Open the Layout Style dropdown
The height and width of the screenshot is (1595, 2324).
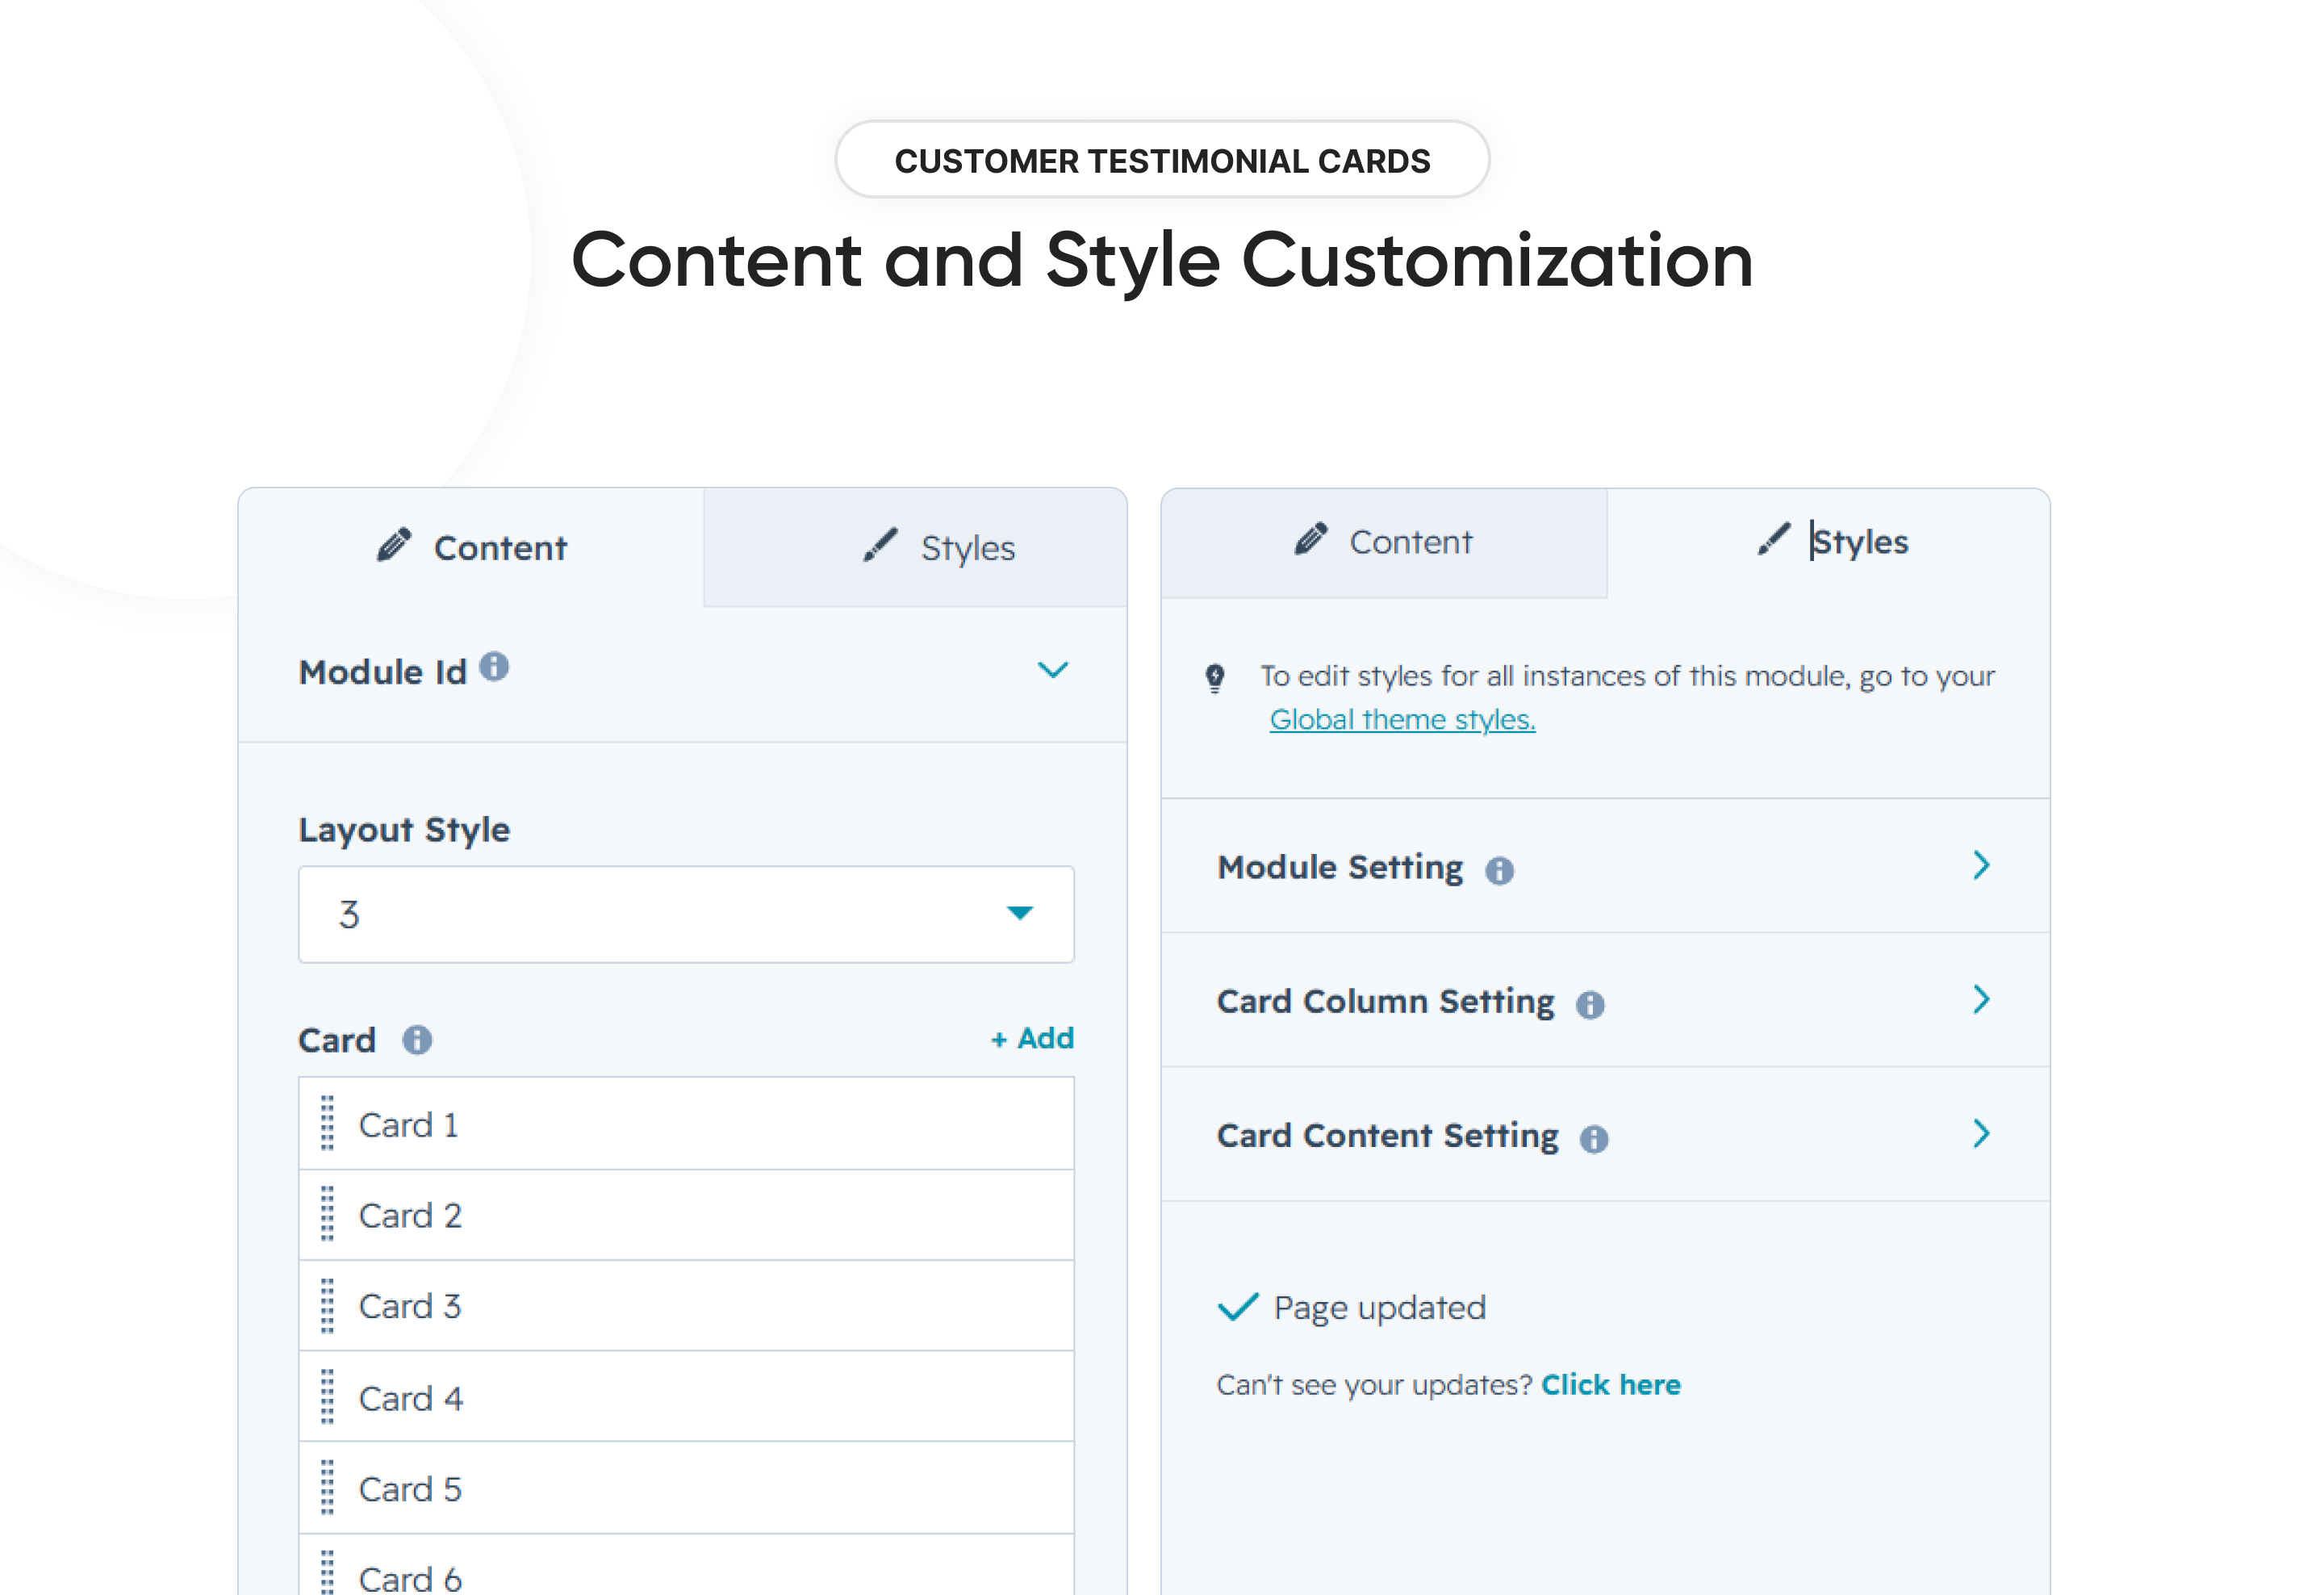[686, 914]
